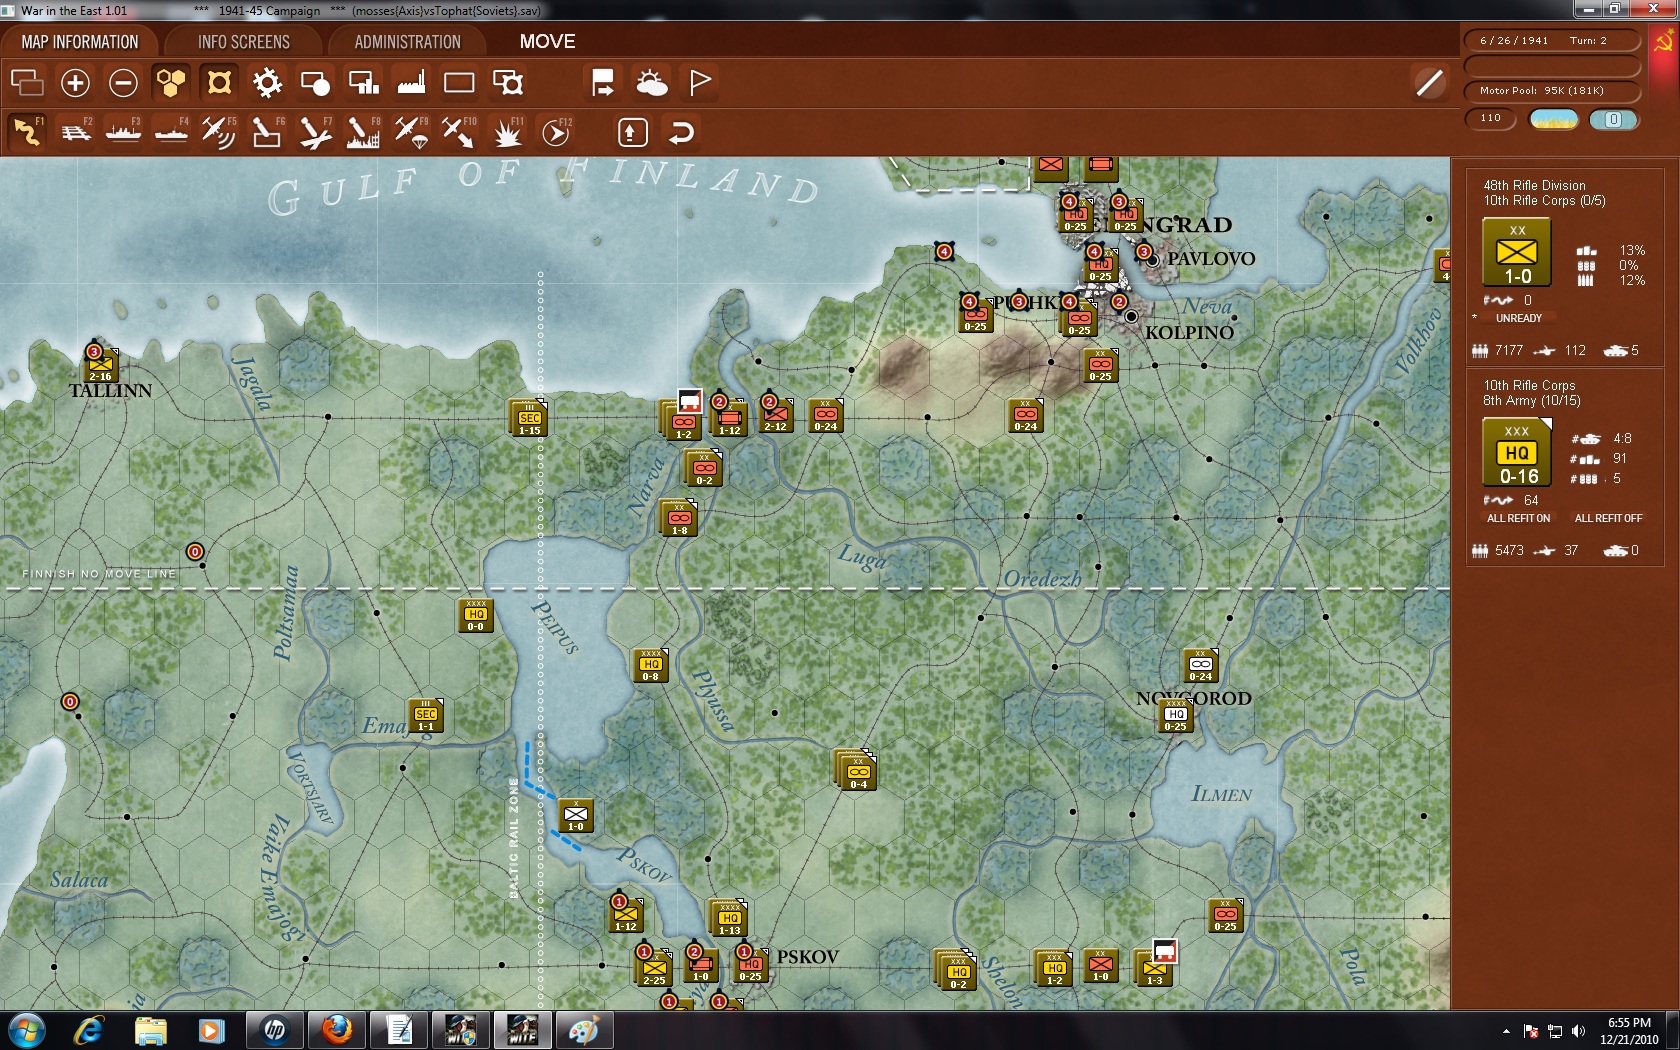
Task: Click the ALL REFIT OFF button
Action: [1608, 518]
